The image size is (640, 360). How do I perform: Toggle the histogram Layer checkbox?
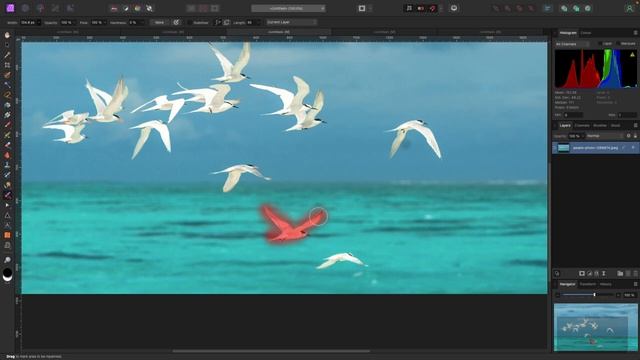[x=600, y=43]
